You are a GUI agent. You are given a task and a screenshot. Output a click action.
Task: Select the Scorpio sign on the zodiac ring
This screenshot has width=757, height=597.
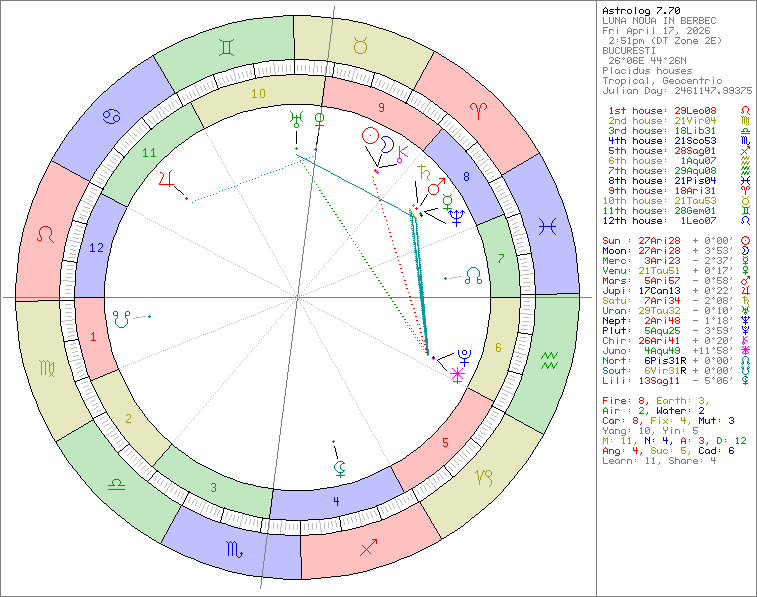coord(233,548)
